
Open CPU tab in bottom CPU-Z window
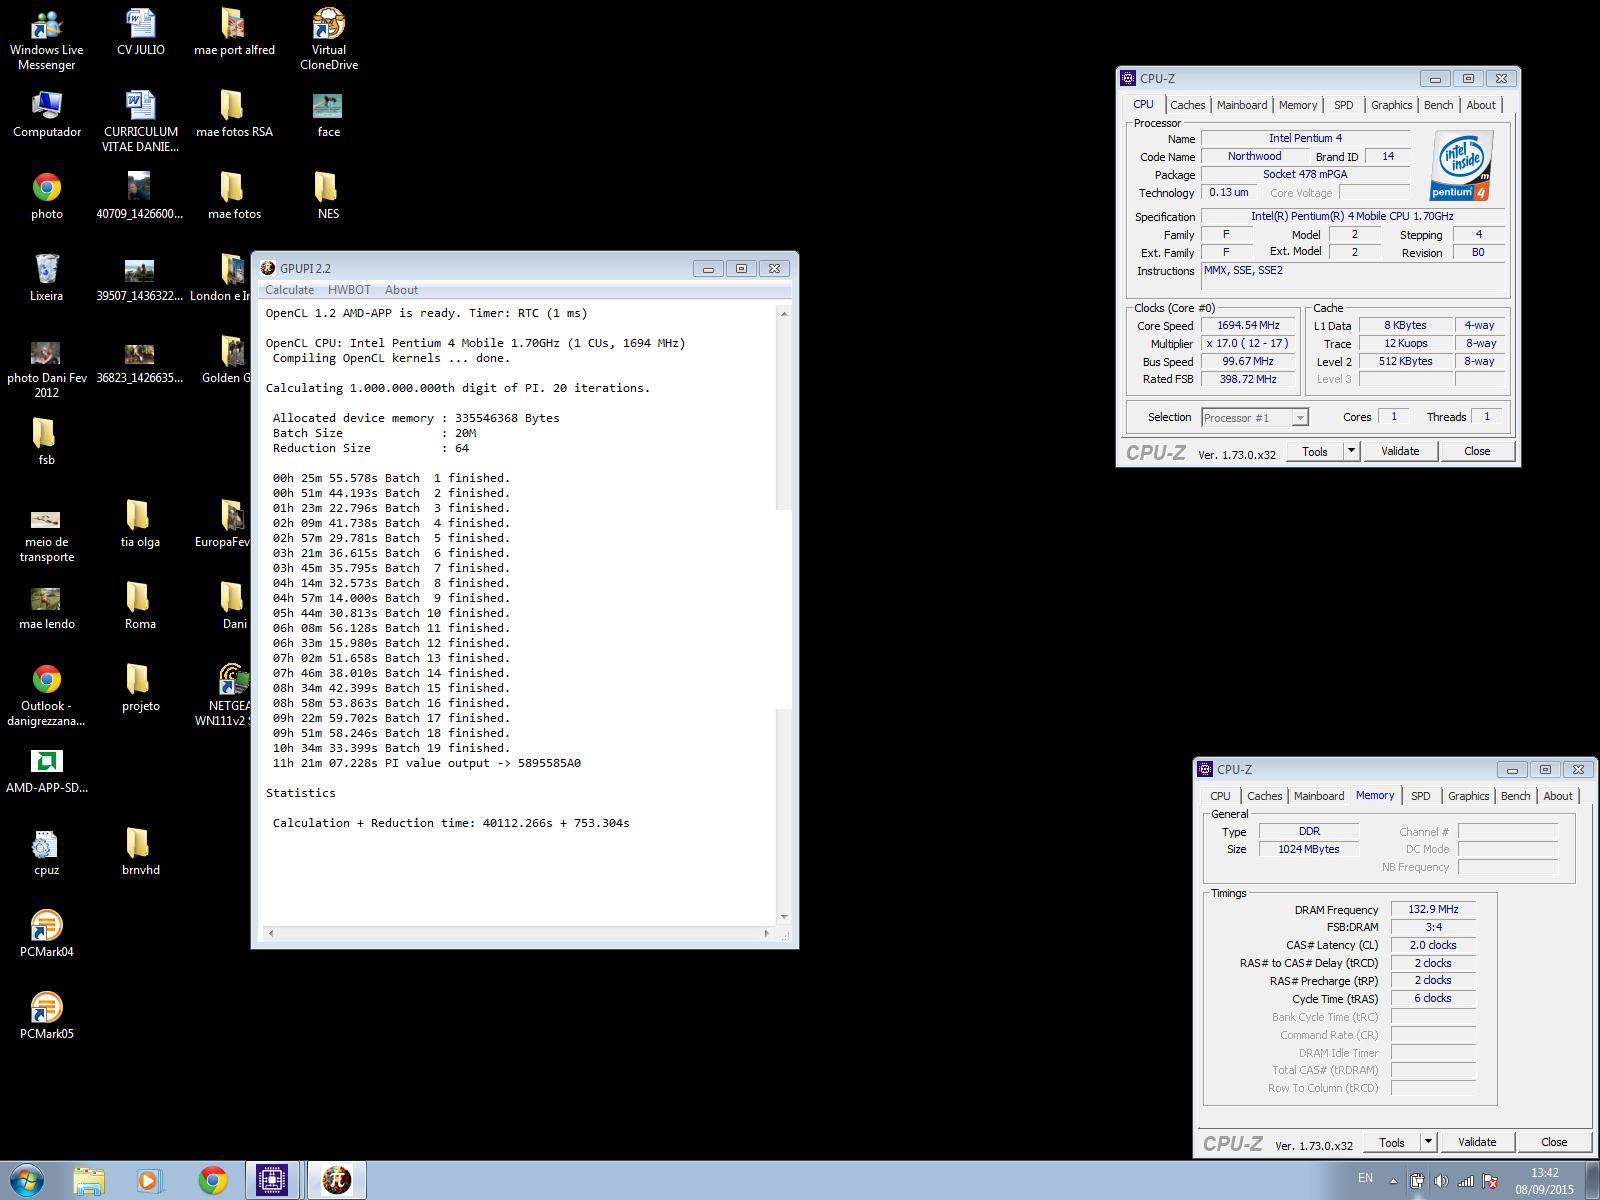tap(1220, 796)
